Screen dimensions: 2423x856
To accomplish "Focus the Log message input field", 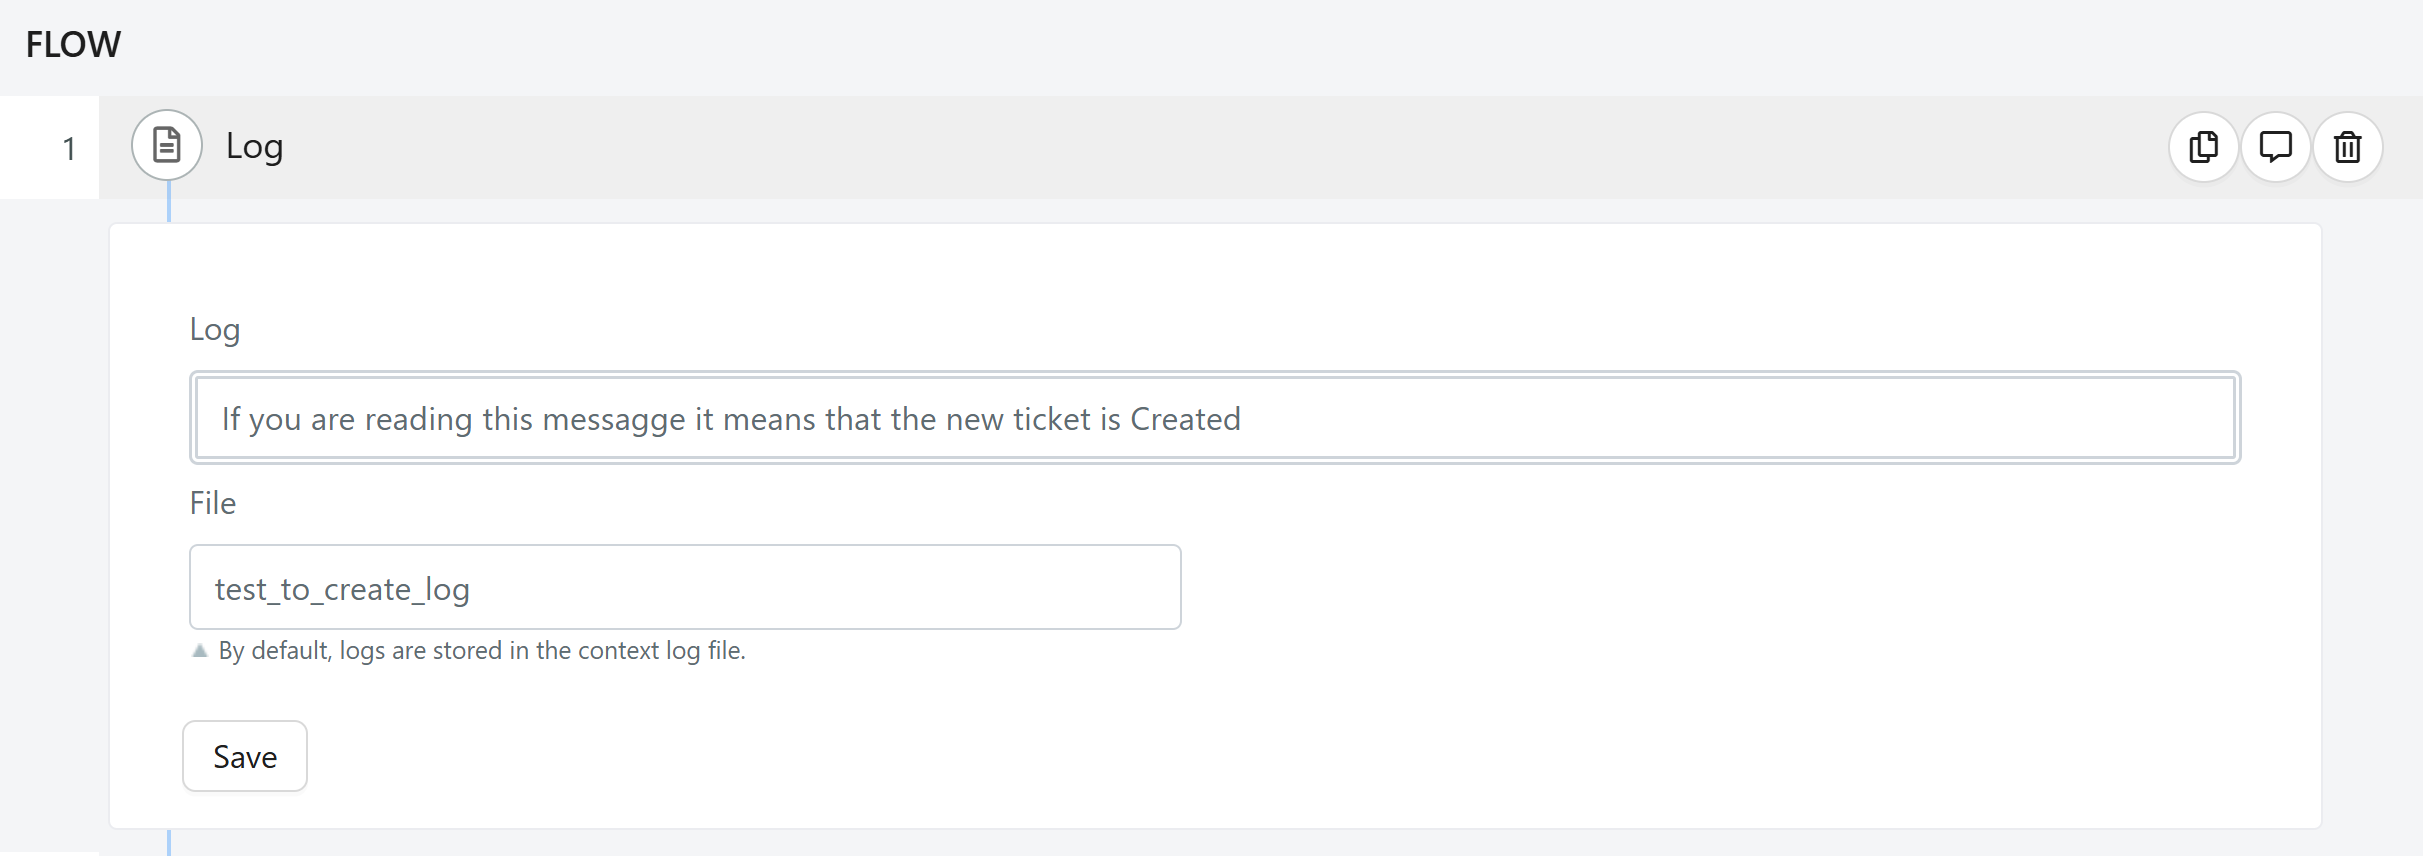I will coord(1215,418).
